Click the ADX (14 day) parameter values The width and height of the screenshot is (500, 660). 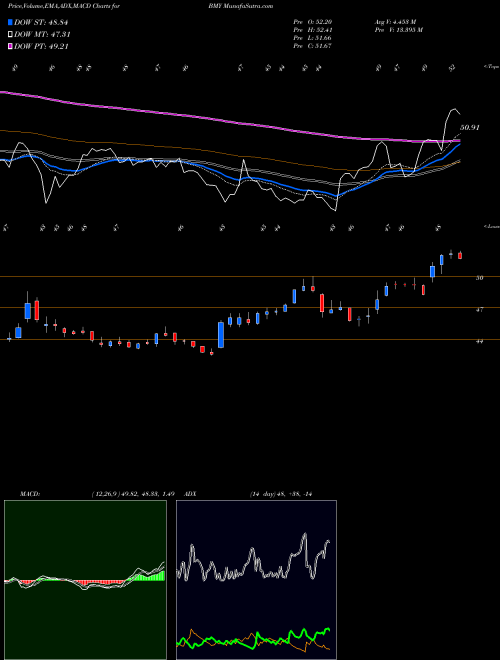(280, 494)
